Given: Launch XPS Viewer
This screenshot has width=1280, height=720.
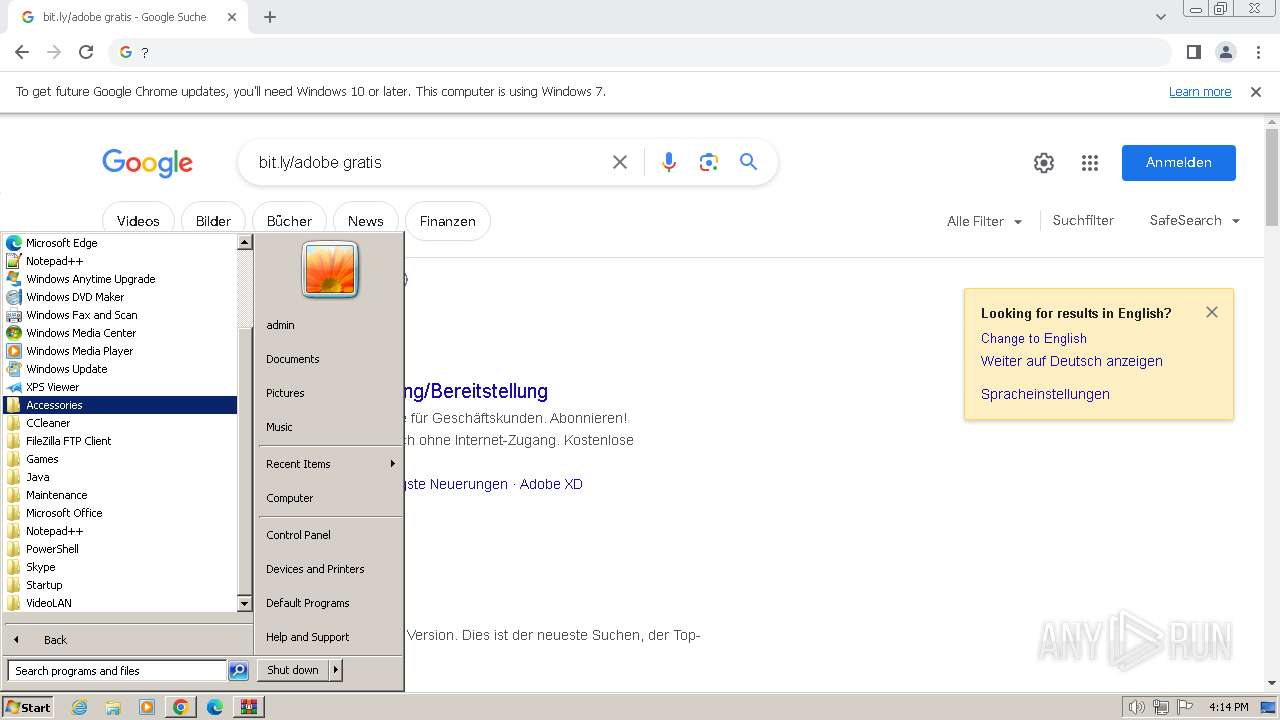Looking at the screenshot, I should [120, 387].
